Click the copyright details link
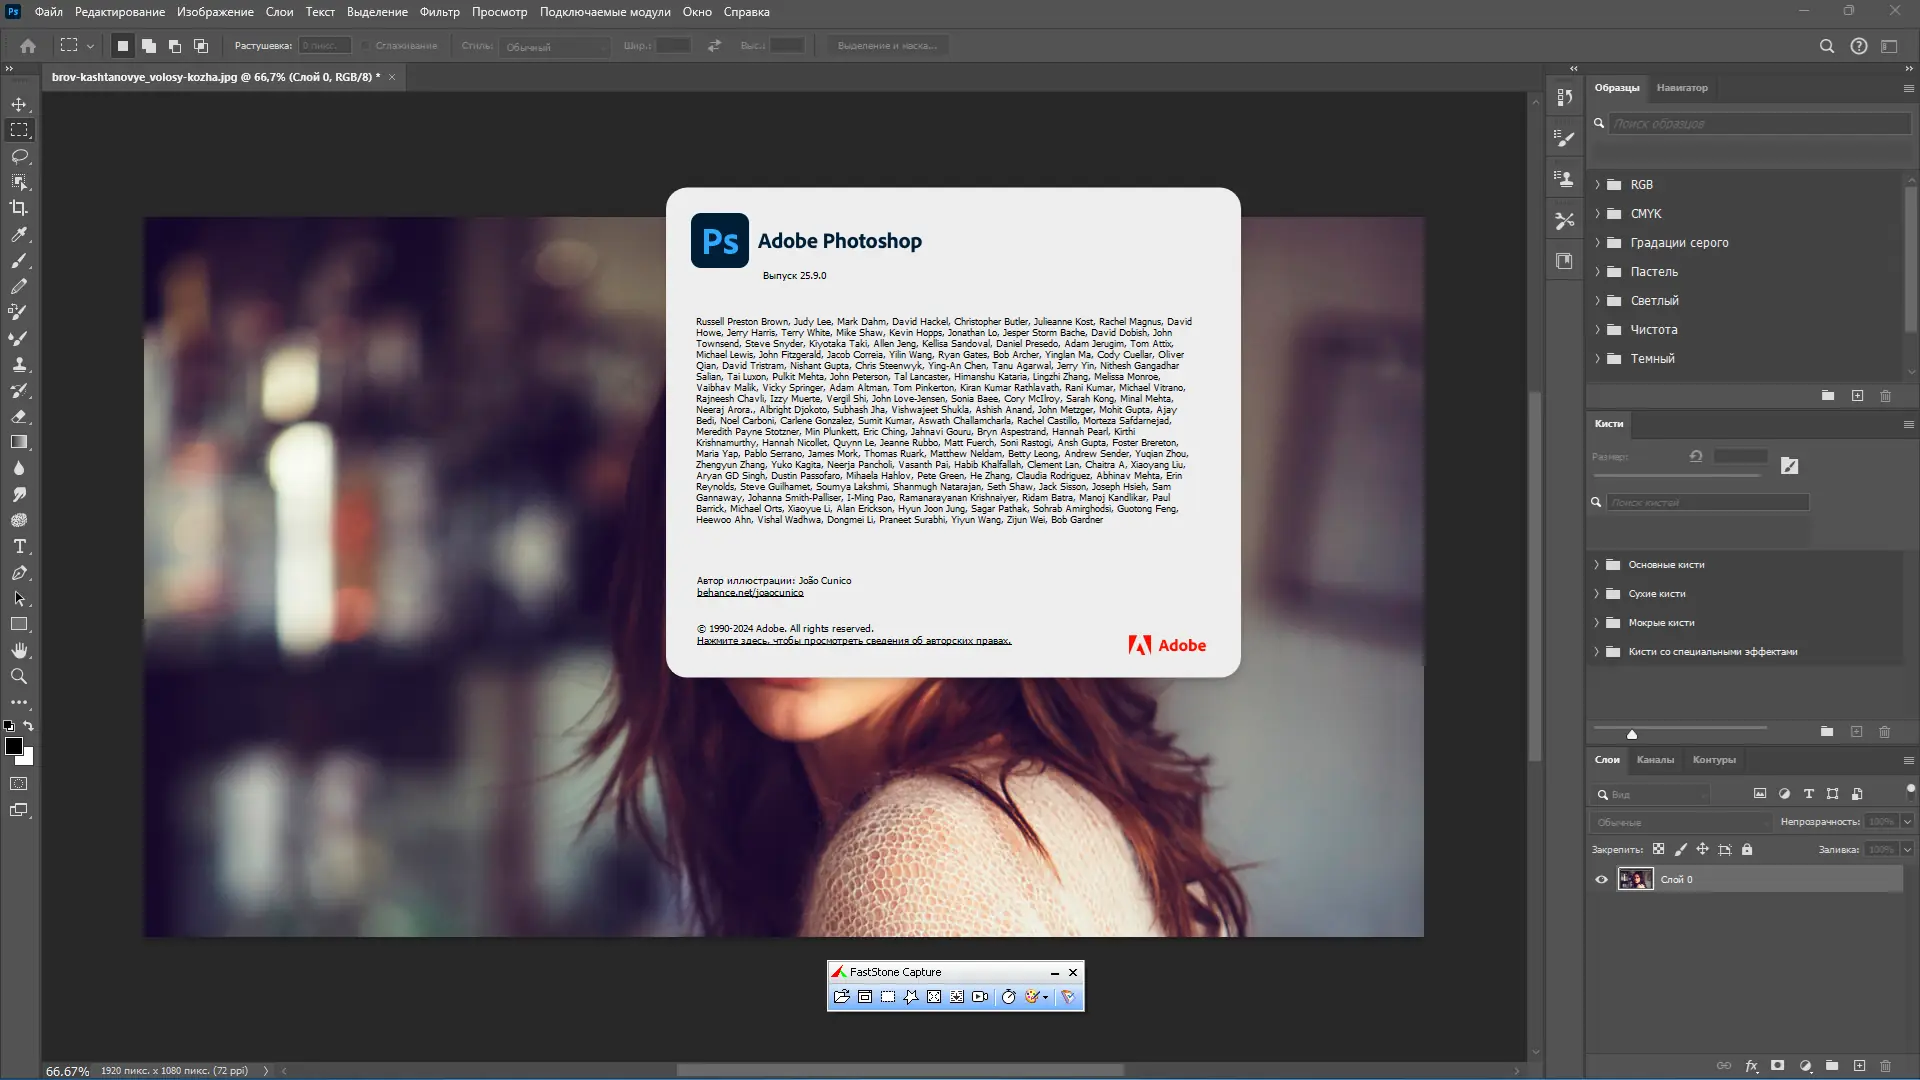 [853, 641]
